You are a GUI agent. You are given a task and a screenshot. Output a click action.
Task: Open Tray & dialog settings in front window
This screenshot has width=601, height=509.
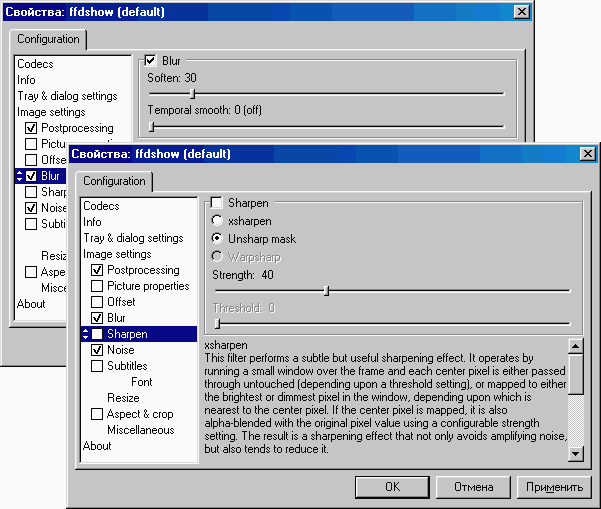pos(133,238)
